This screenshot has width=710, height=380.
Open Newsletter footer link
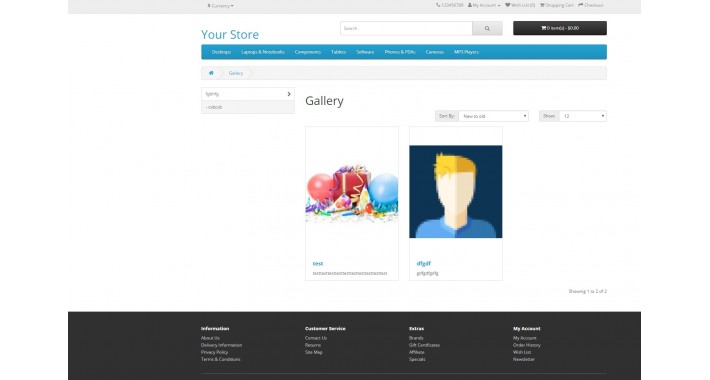[524, 359]
